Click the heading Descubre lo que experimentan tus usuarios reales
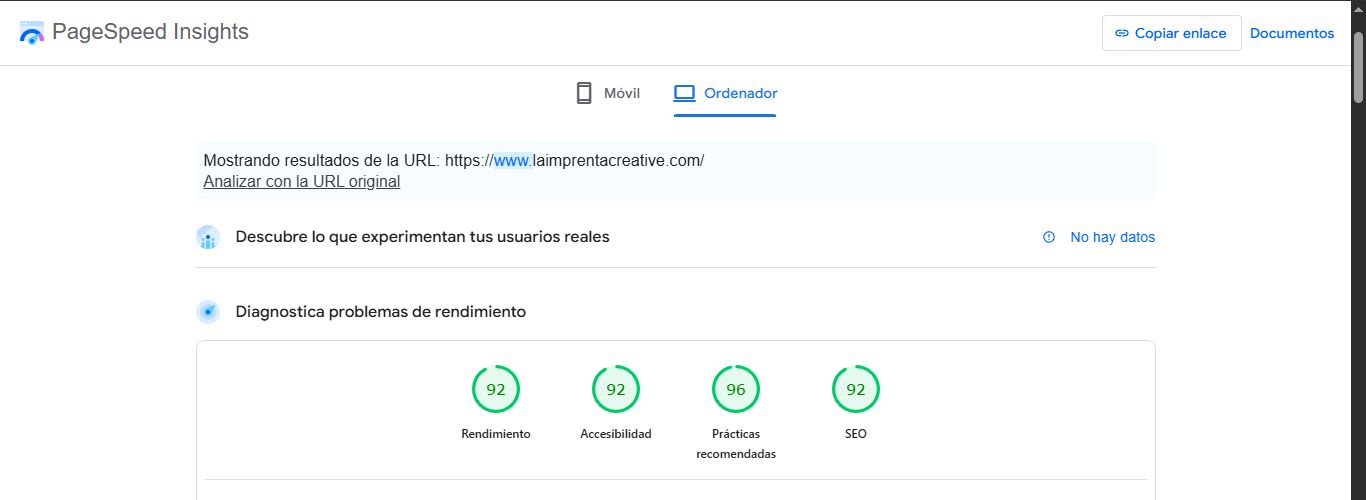The image size is (1366, 500). coord(422,237)
